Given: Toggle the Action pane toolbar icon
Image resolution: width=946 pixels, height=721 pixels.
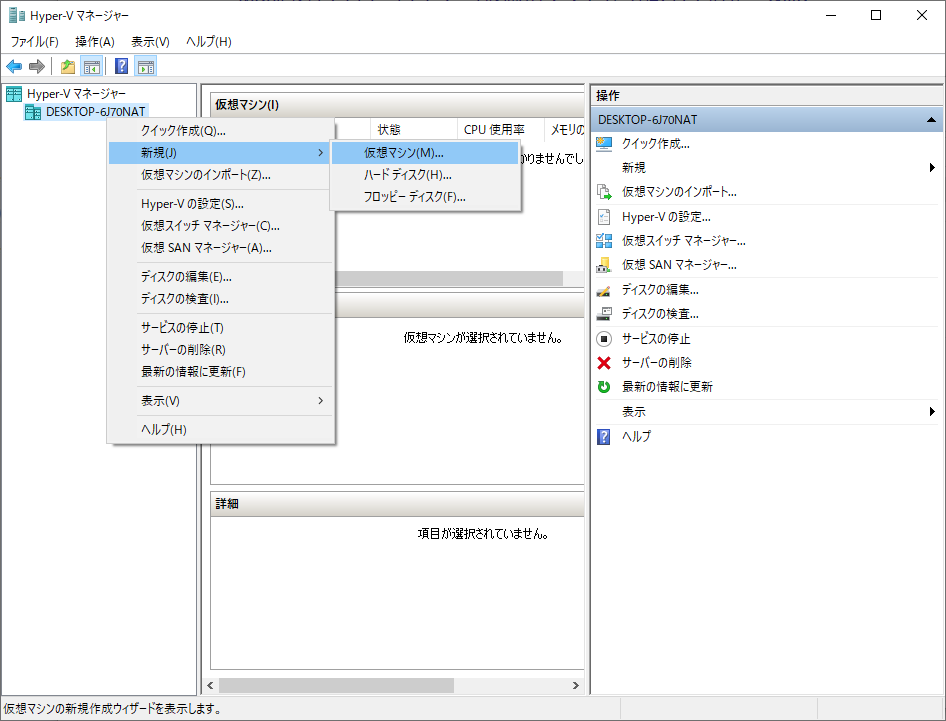Looking at the screenshot, I should click(x=145, y=66).
